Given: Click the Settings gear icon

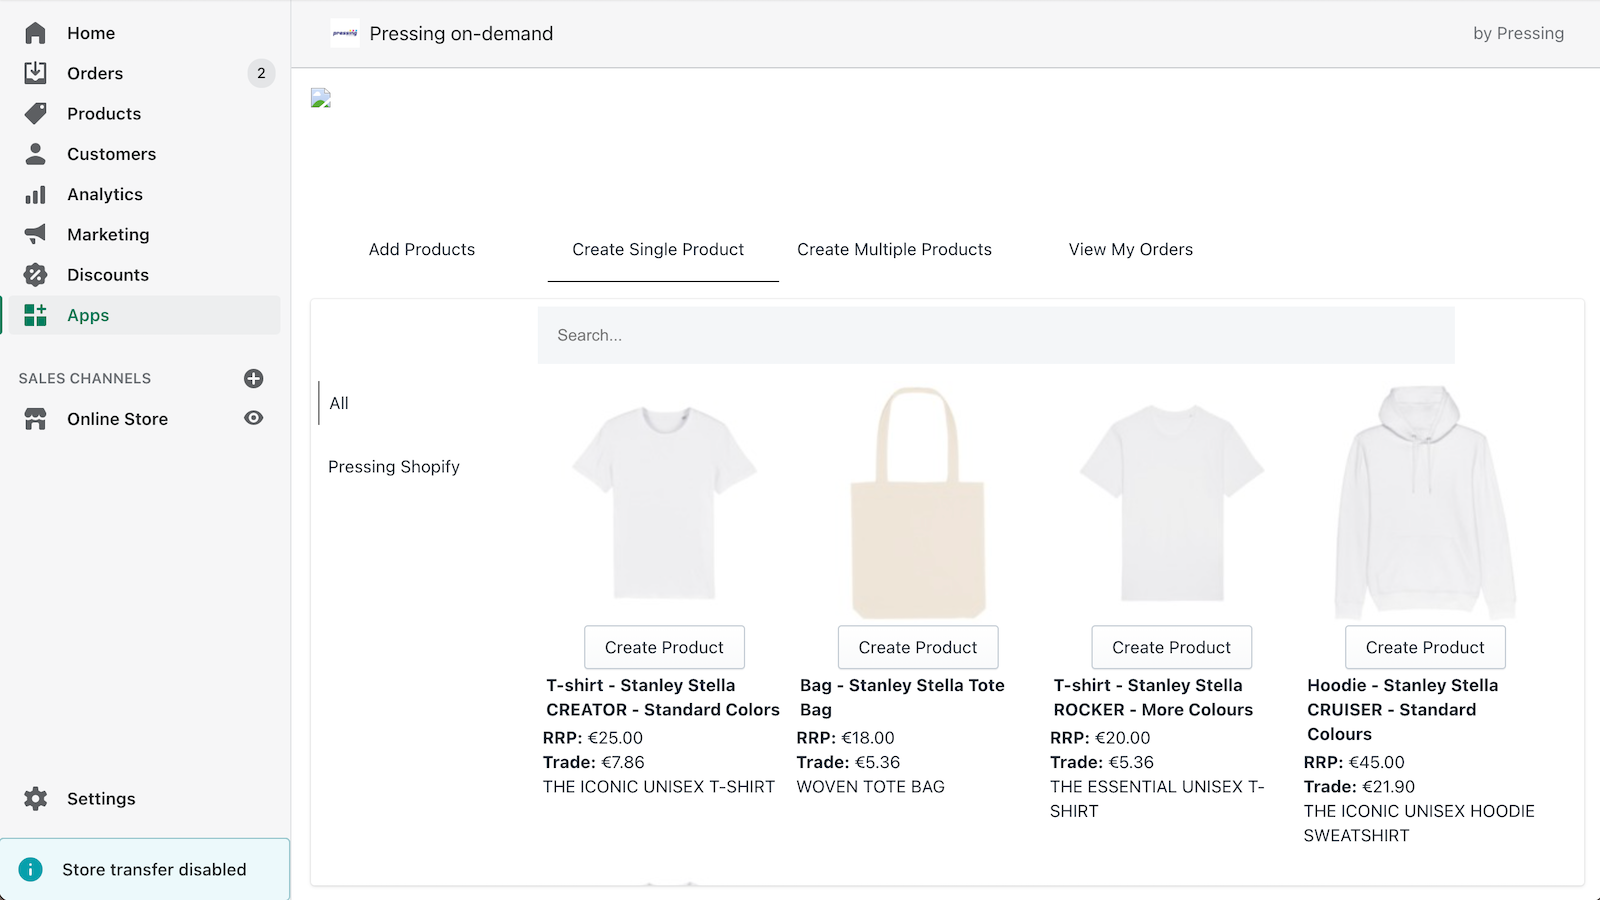Looking at the screenshot, I should pyautogui.click(x=35, y=798).
